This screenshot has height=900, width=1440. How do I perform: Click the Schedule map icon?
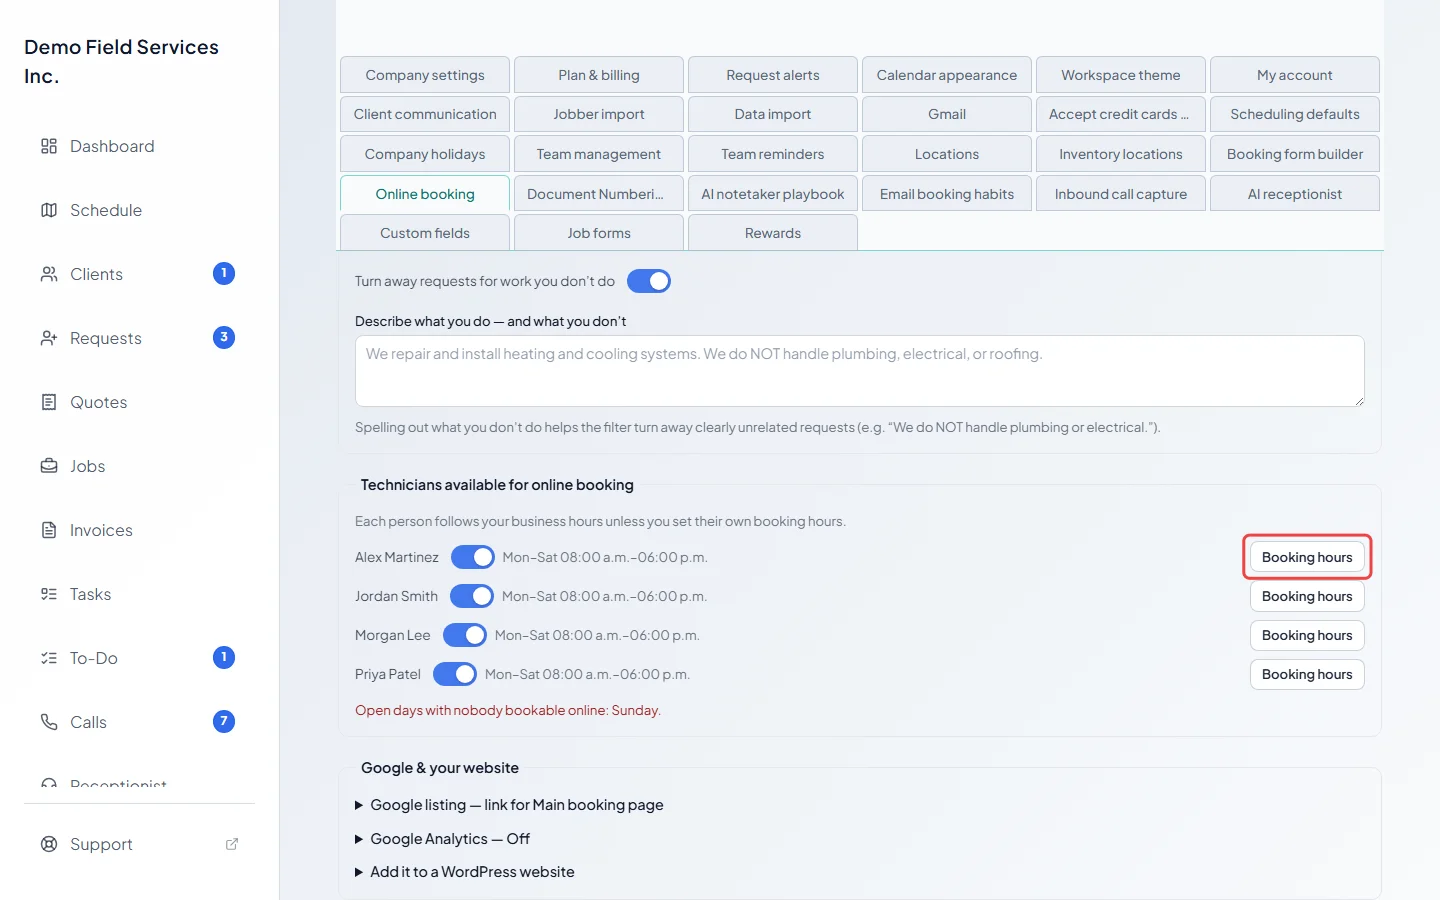click(x=49, y=210)
